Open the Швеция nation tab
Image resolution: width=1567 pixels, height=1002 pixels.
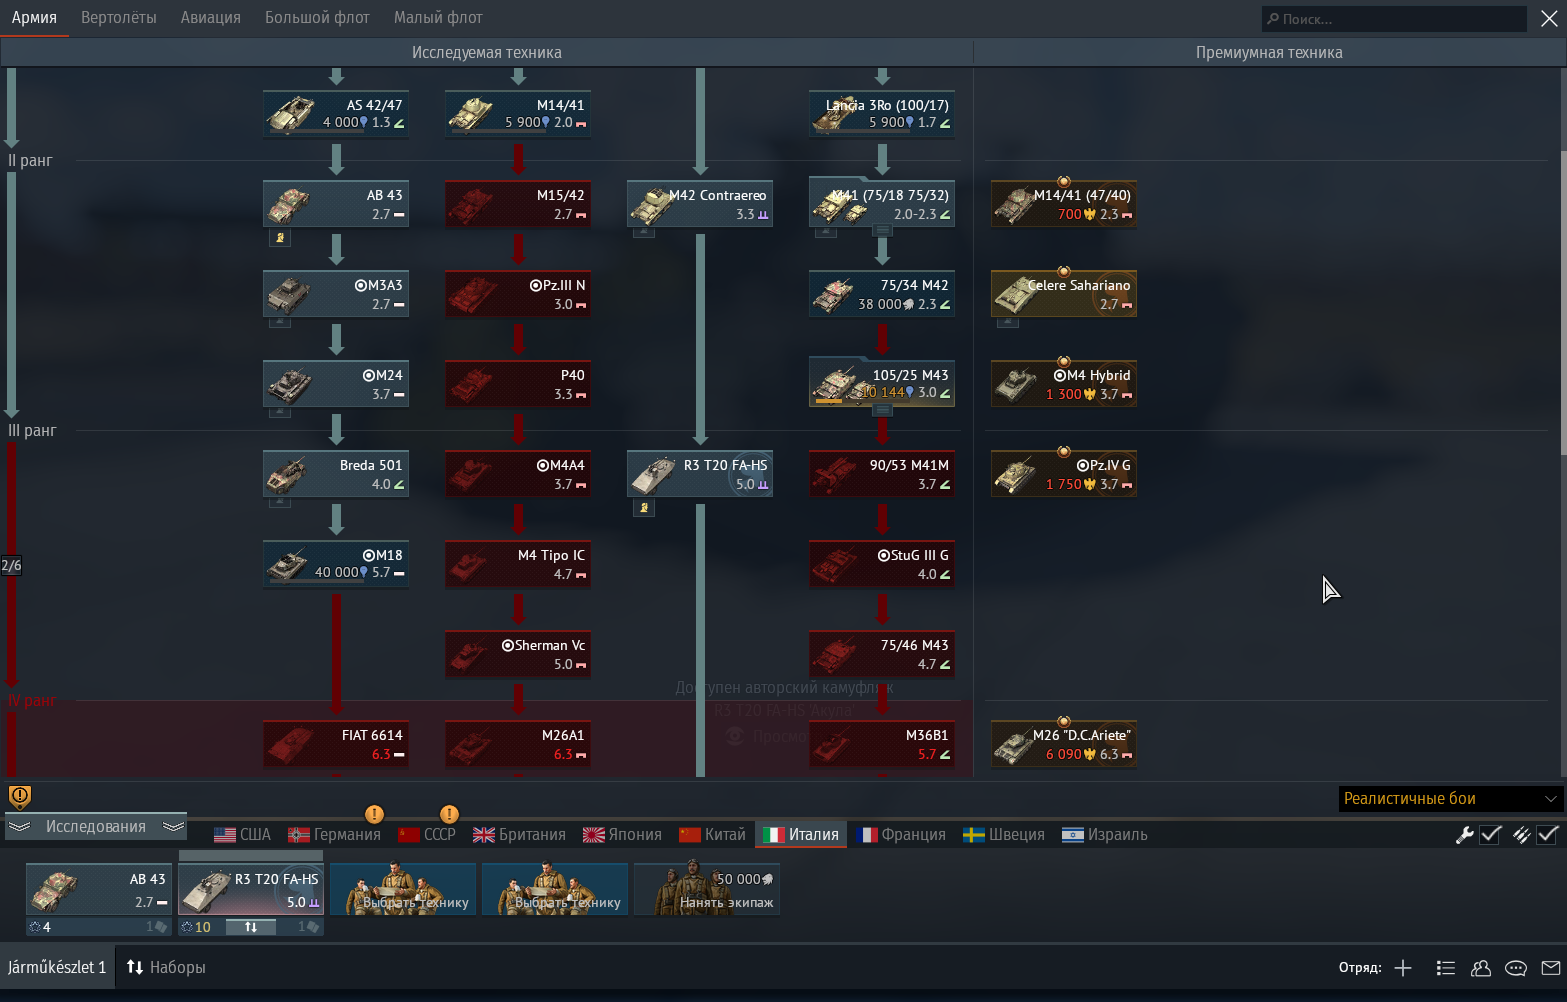(x=1004, y=835)
